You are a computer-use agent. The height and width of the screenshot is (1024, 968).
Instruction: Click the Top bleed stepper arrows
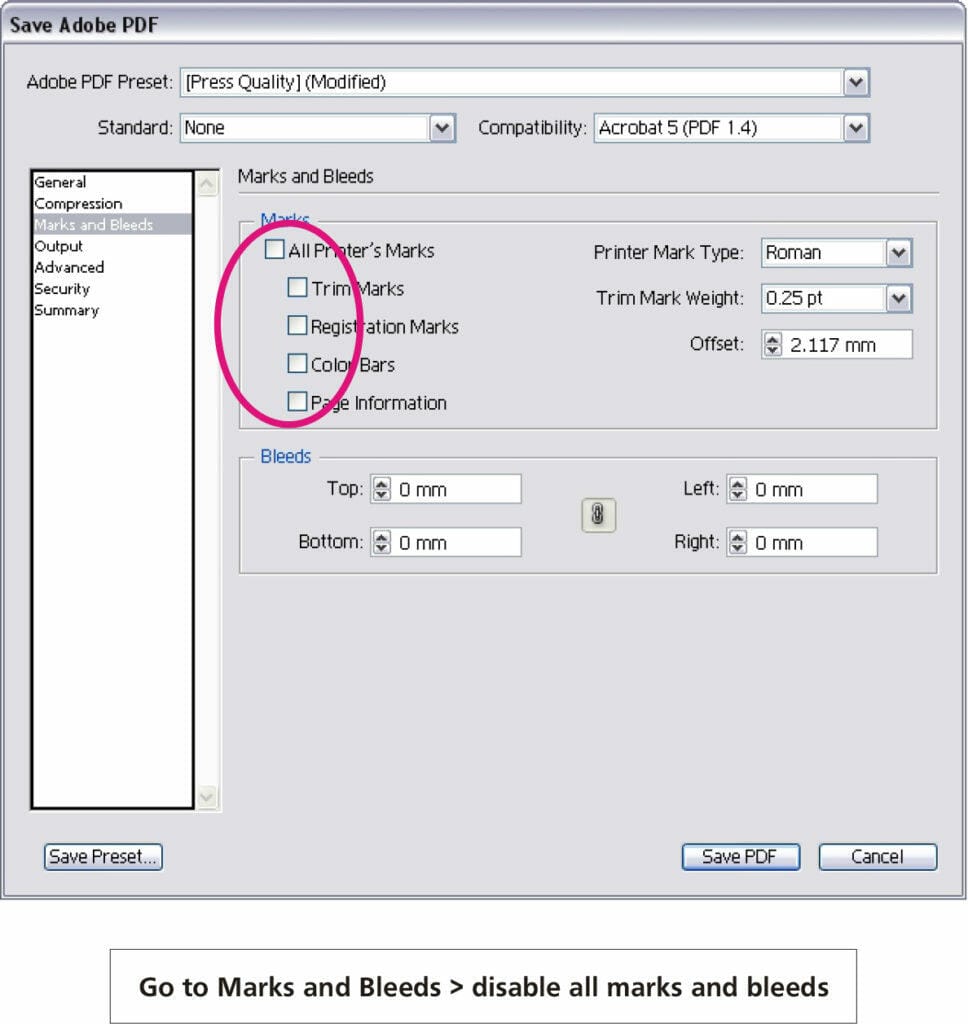point(382,489)
